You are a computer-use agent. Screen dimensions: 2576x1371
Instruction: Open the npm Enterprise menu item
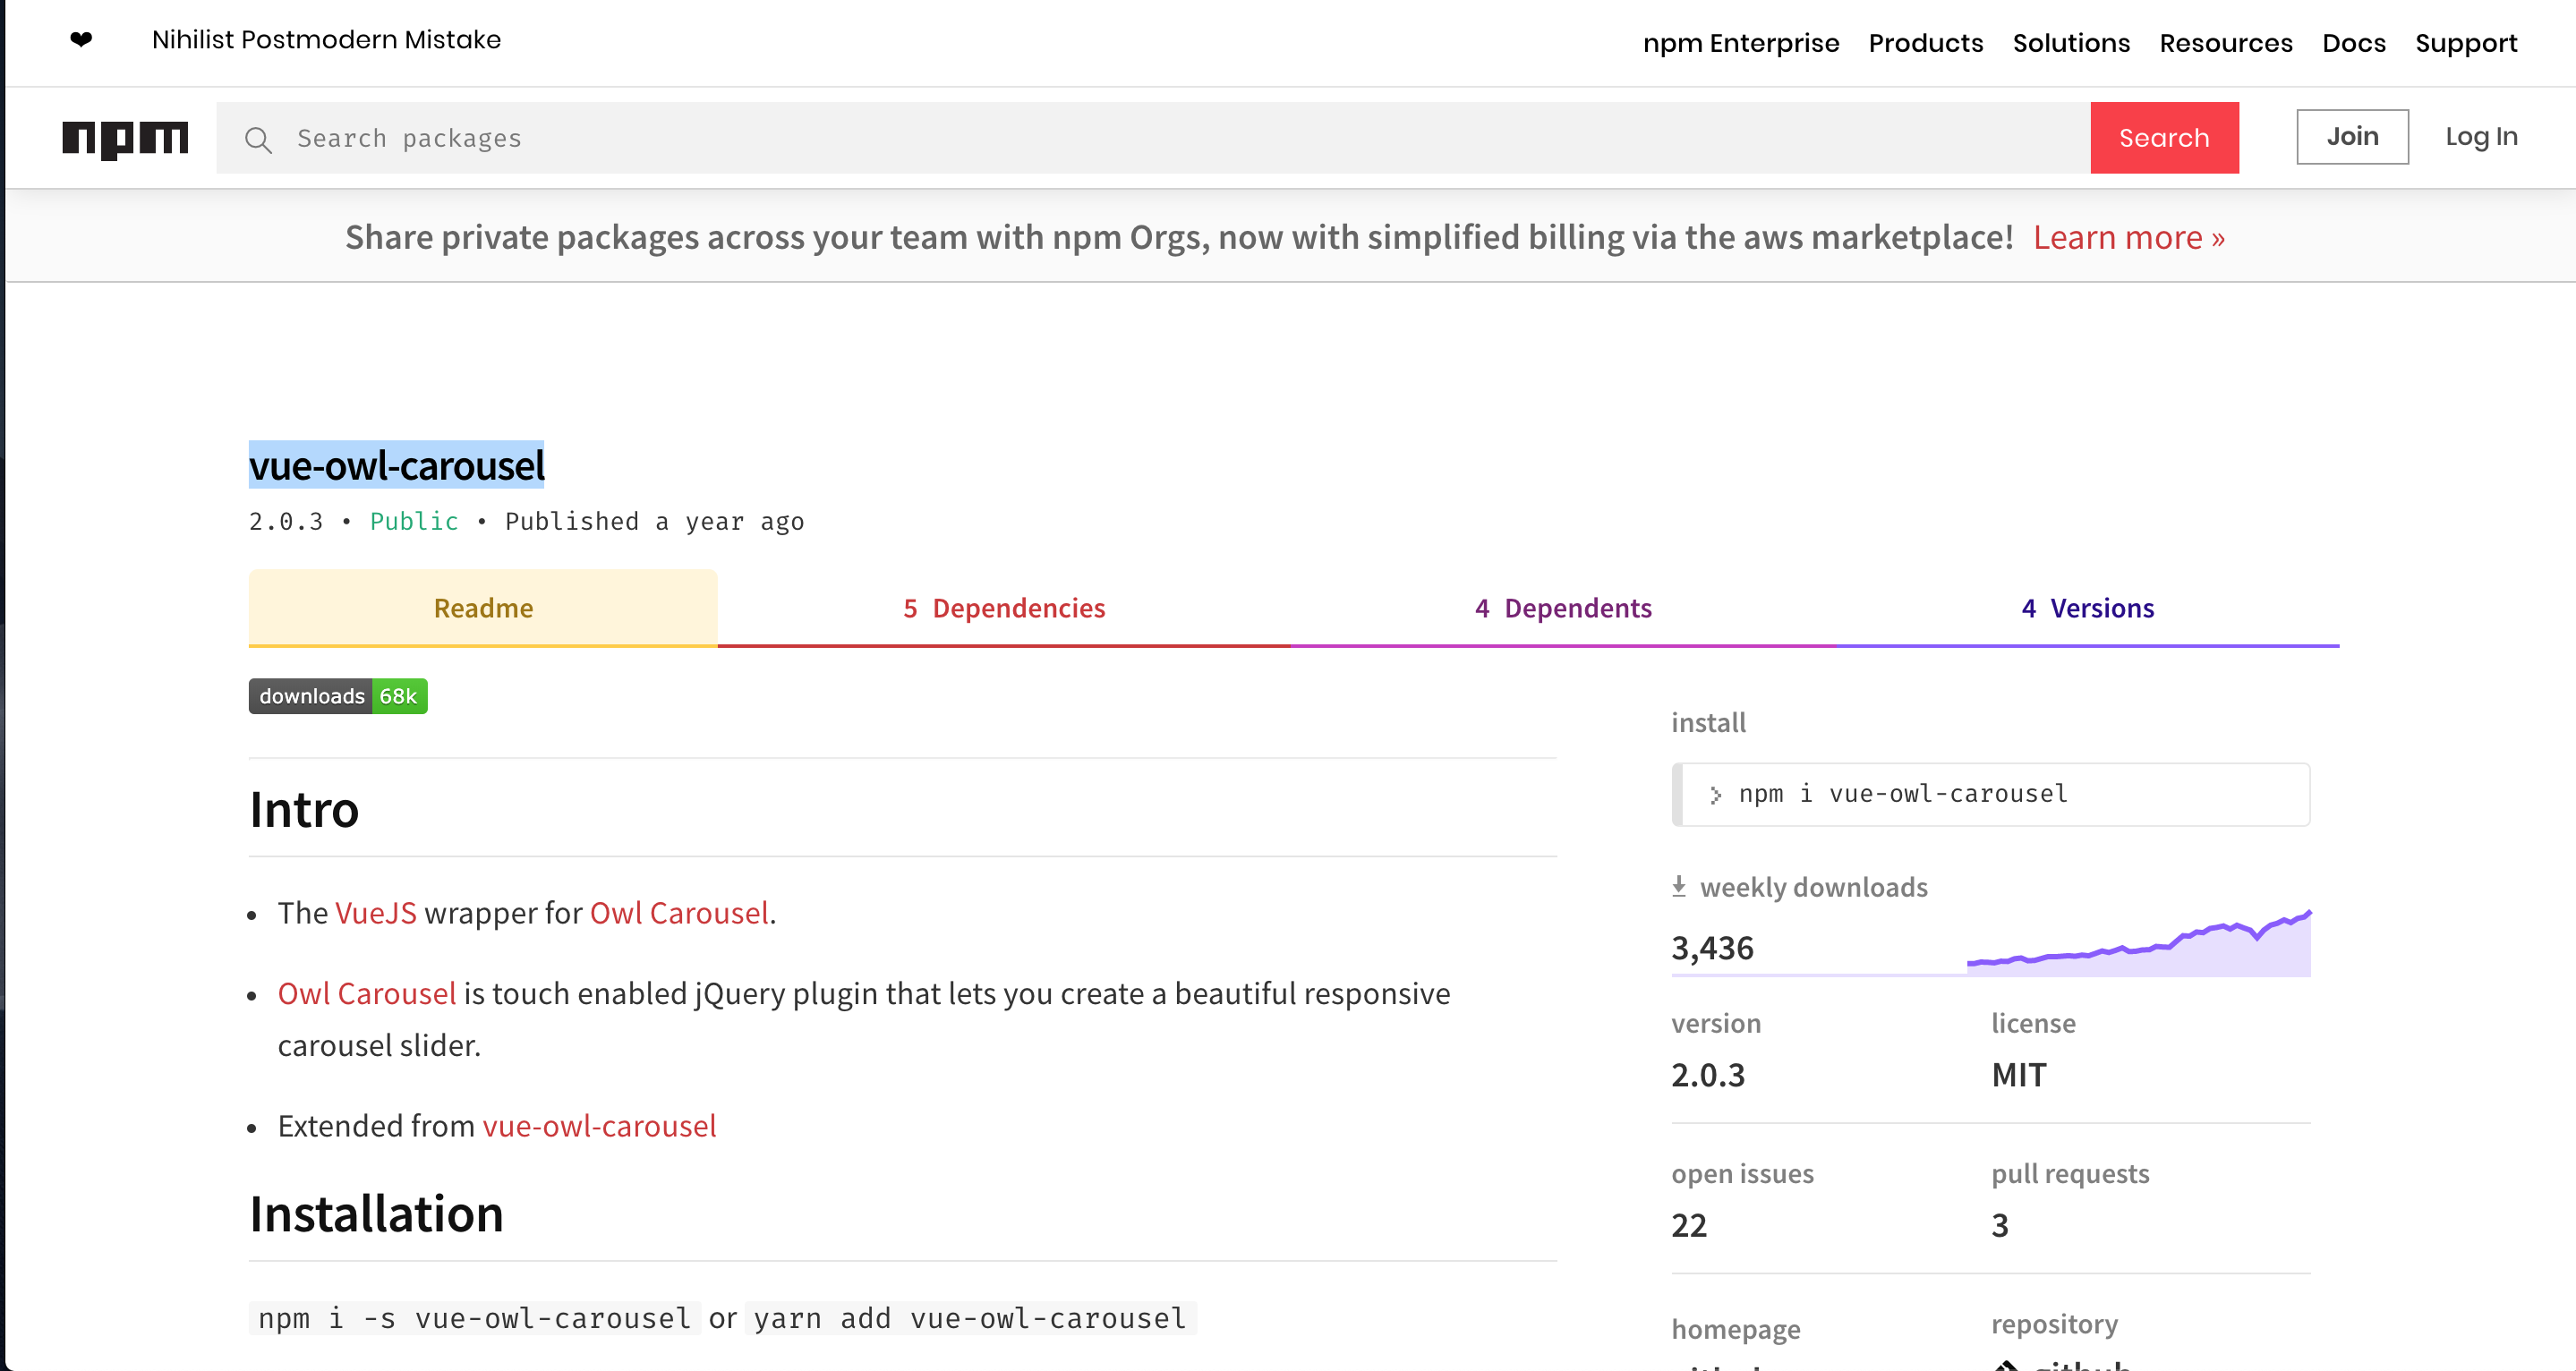click(x=1741, y=43)
